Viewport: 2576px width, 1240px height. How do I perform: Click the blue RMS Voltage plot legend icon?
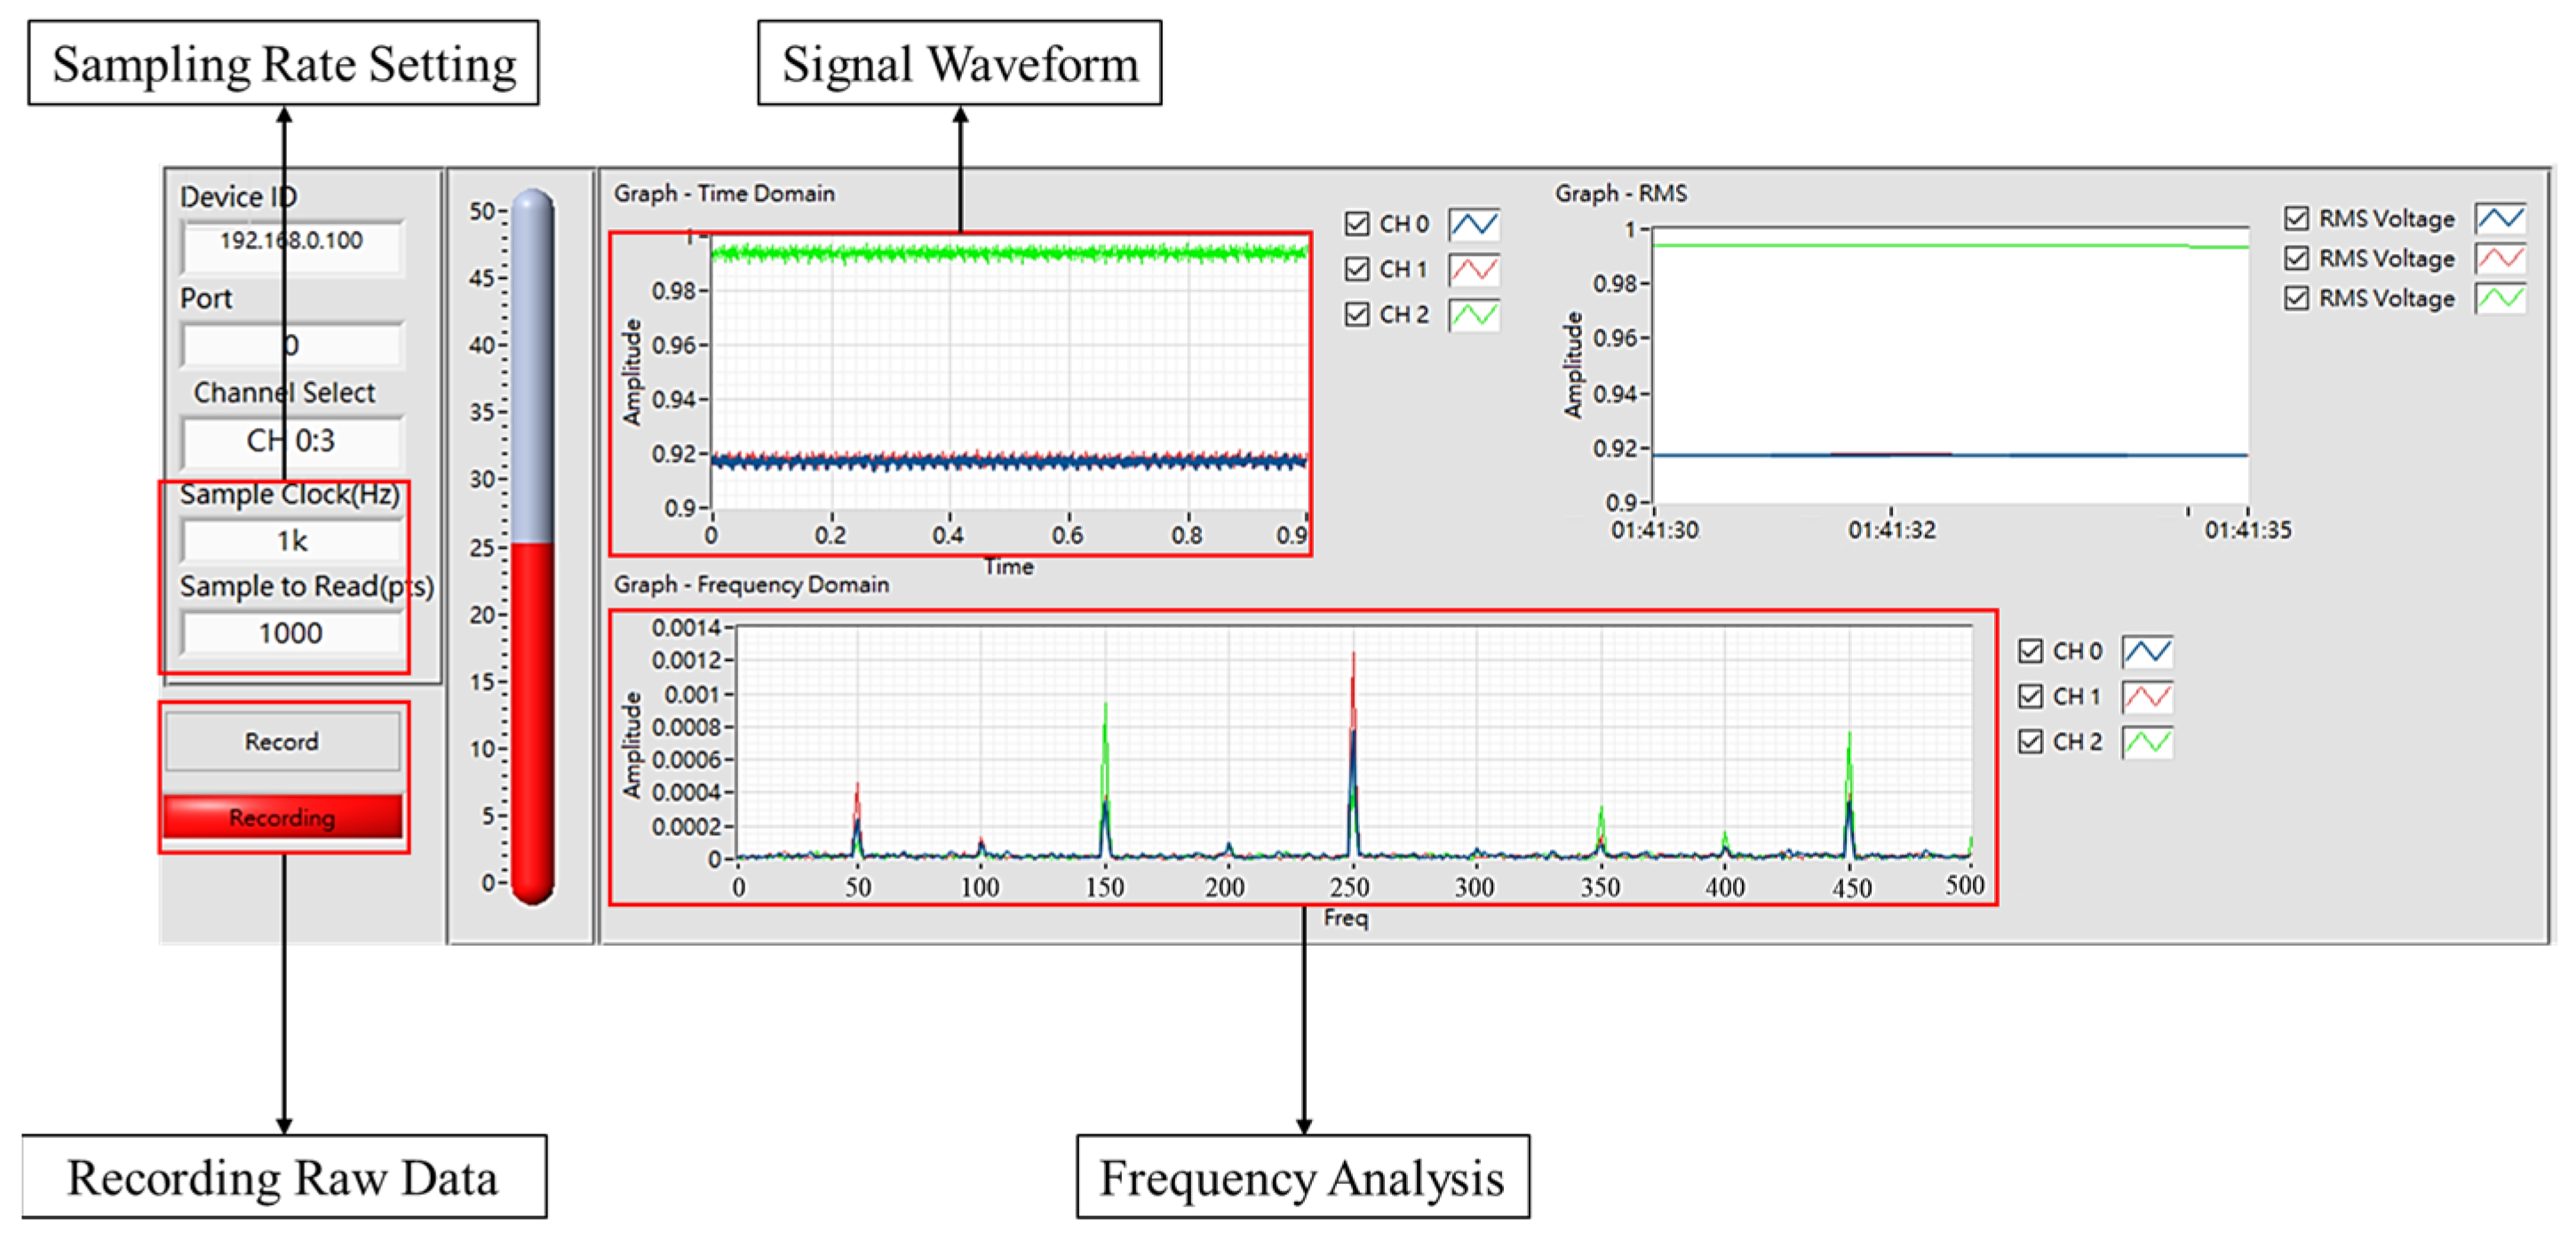point(2500,218)
